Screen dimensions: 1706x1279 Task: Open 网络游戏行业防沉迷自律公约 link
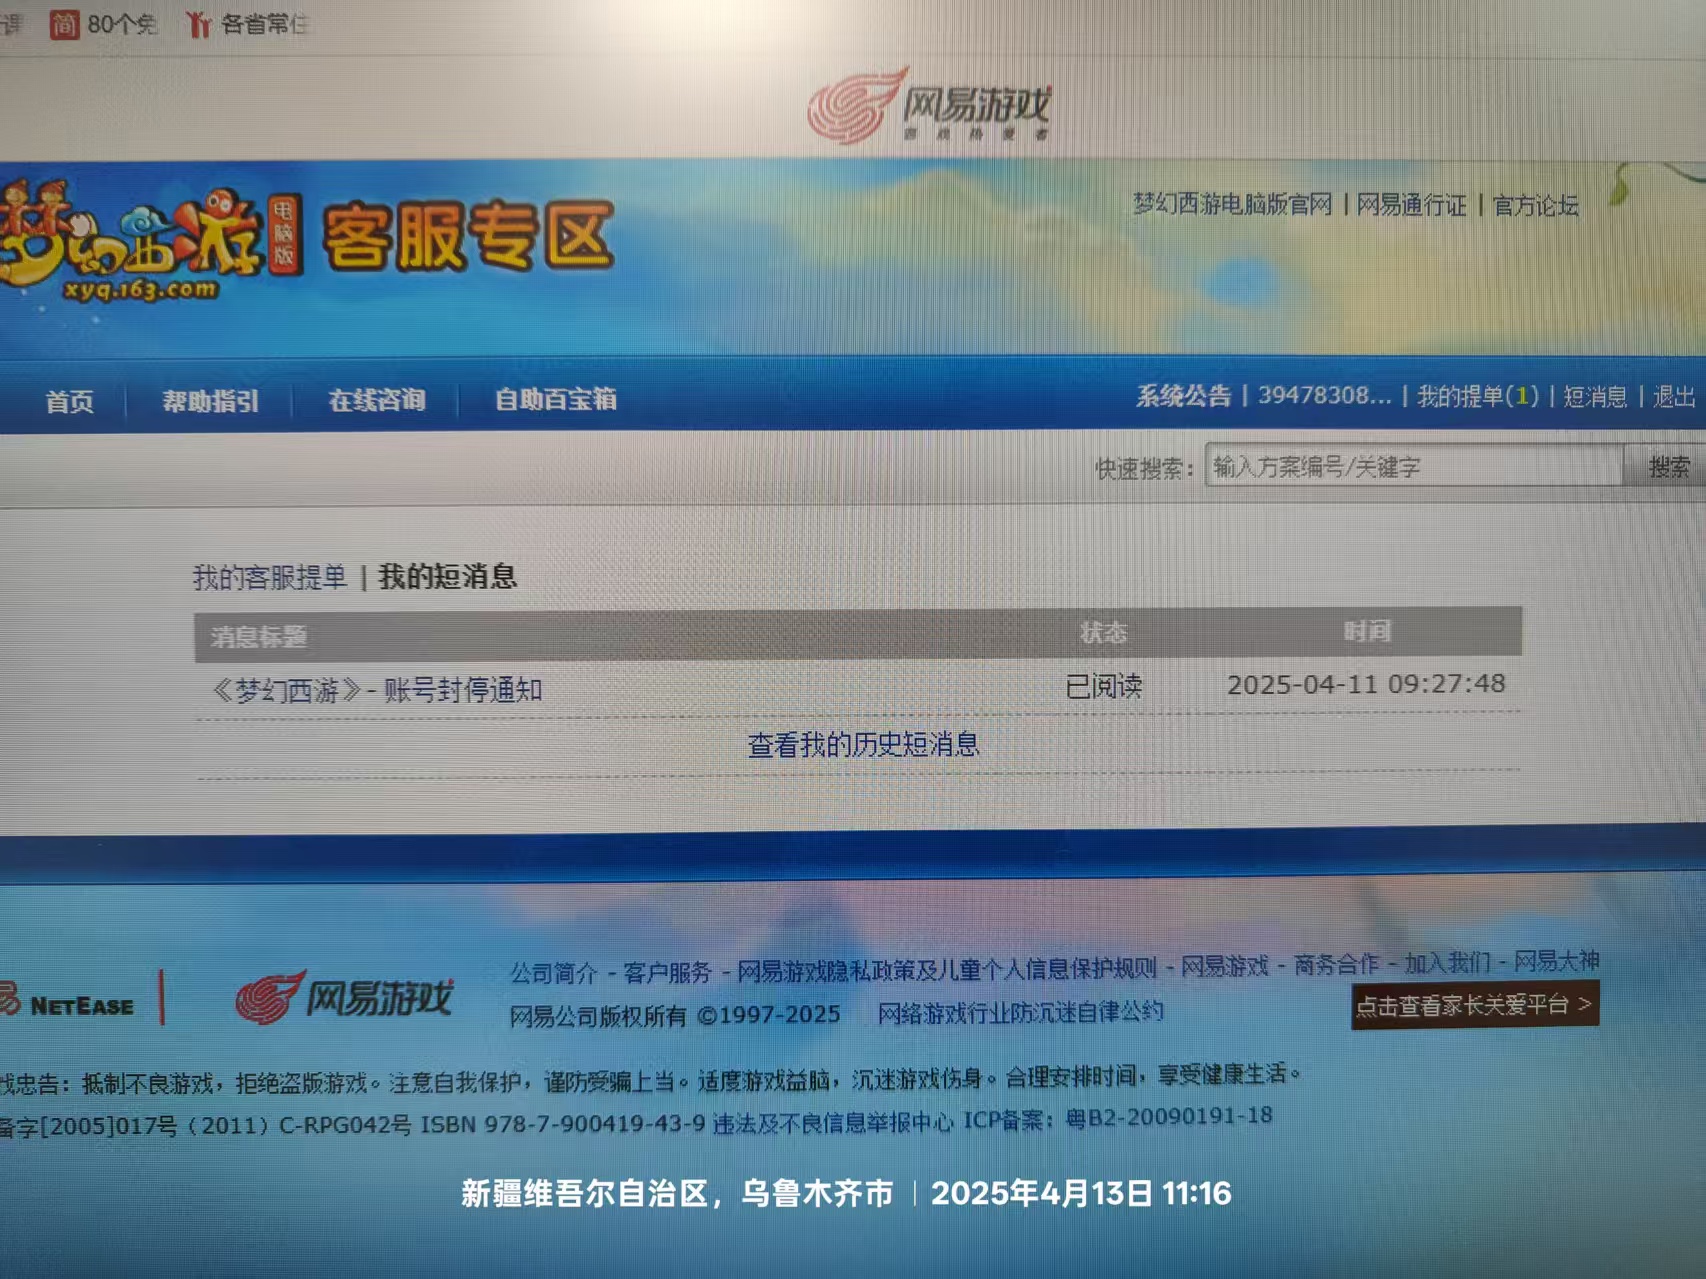(x=1020, y=1012)
